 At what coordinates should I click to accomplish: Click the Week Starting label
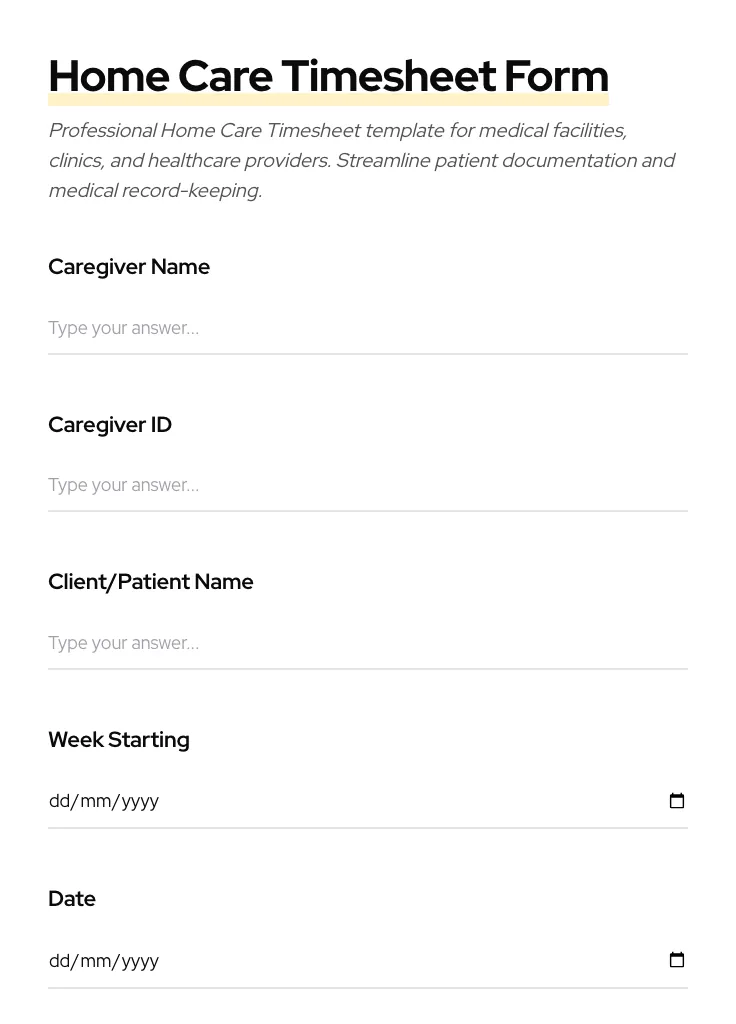[119, 740]
